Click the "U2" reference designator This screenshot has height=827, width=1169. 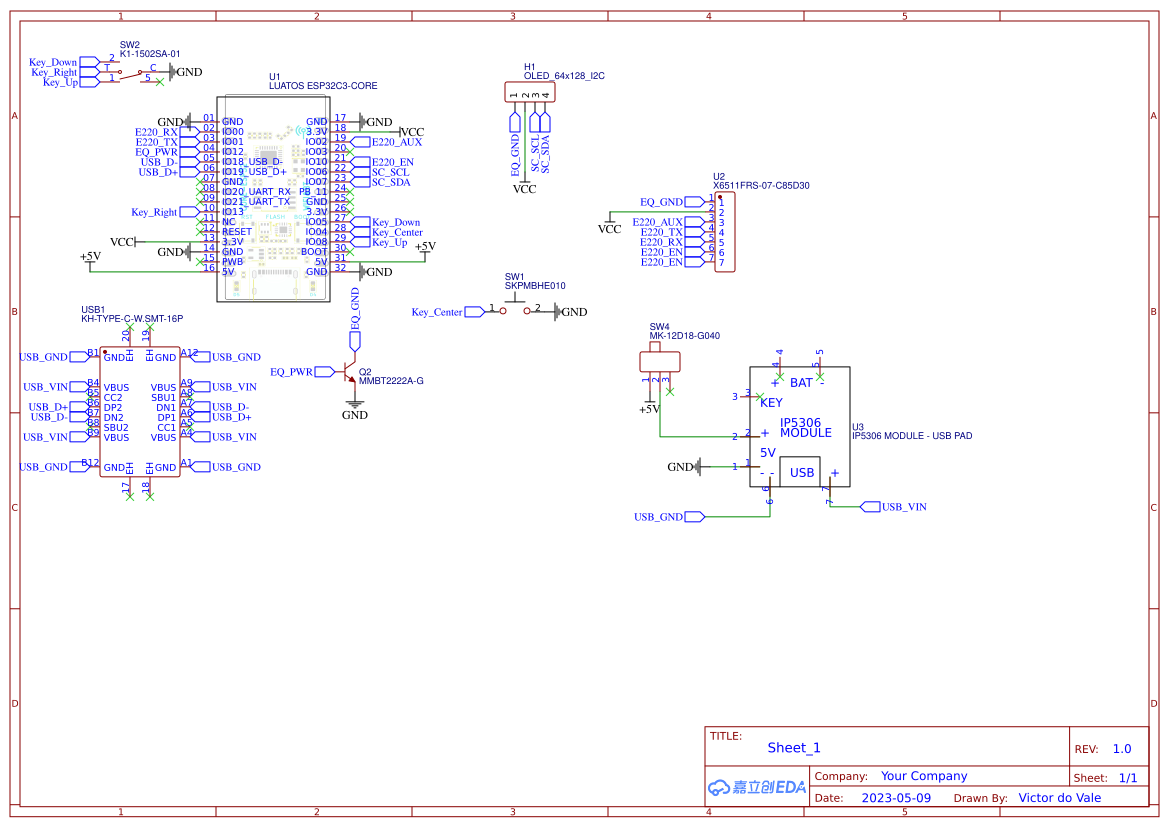(x=719, y=177)
